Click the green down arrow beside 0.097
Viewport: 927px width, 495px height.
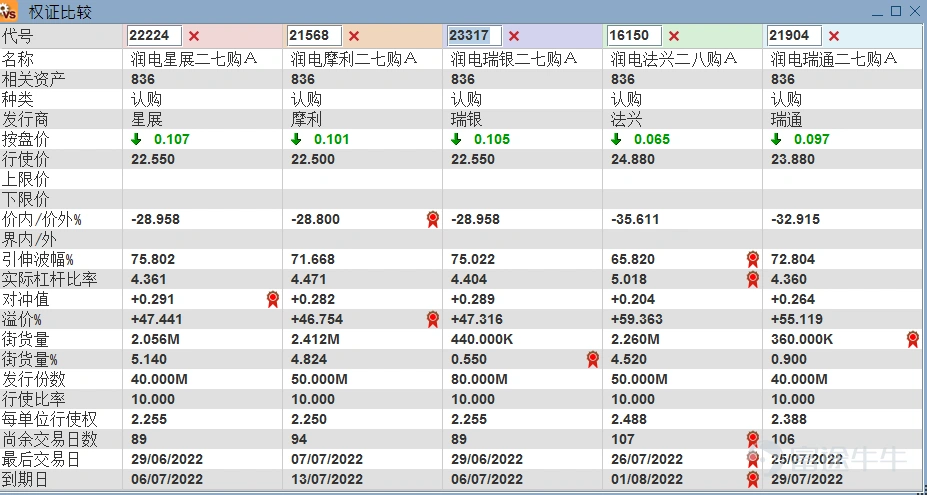click(776, 140)
